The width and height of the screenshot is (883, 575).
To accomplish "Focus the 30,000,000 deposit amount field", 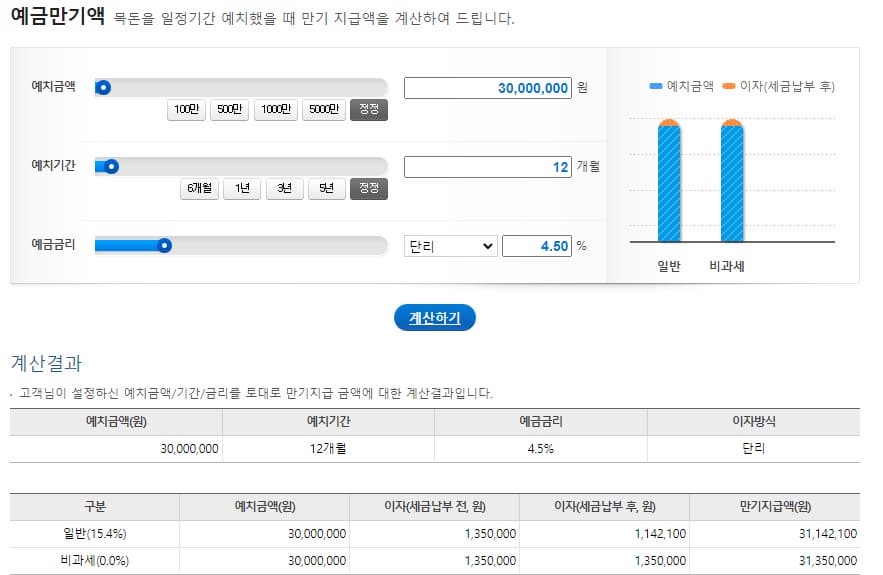I will pos(488,88).
